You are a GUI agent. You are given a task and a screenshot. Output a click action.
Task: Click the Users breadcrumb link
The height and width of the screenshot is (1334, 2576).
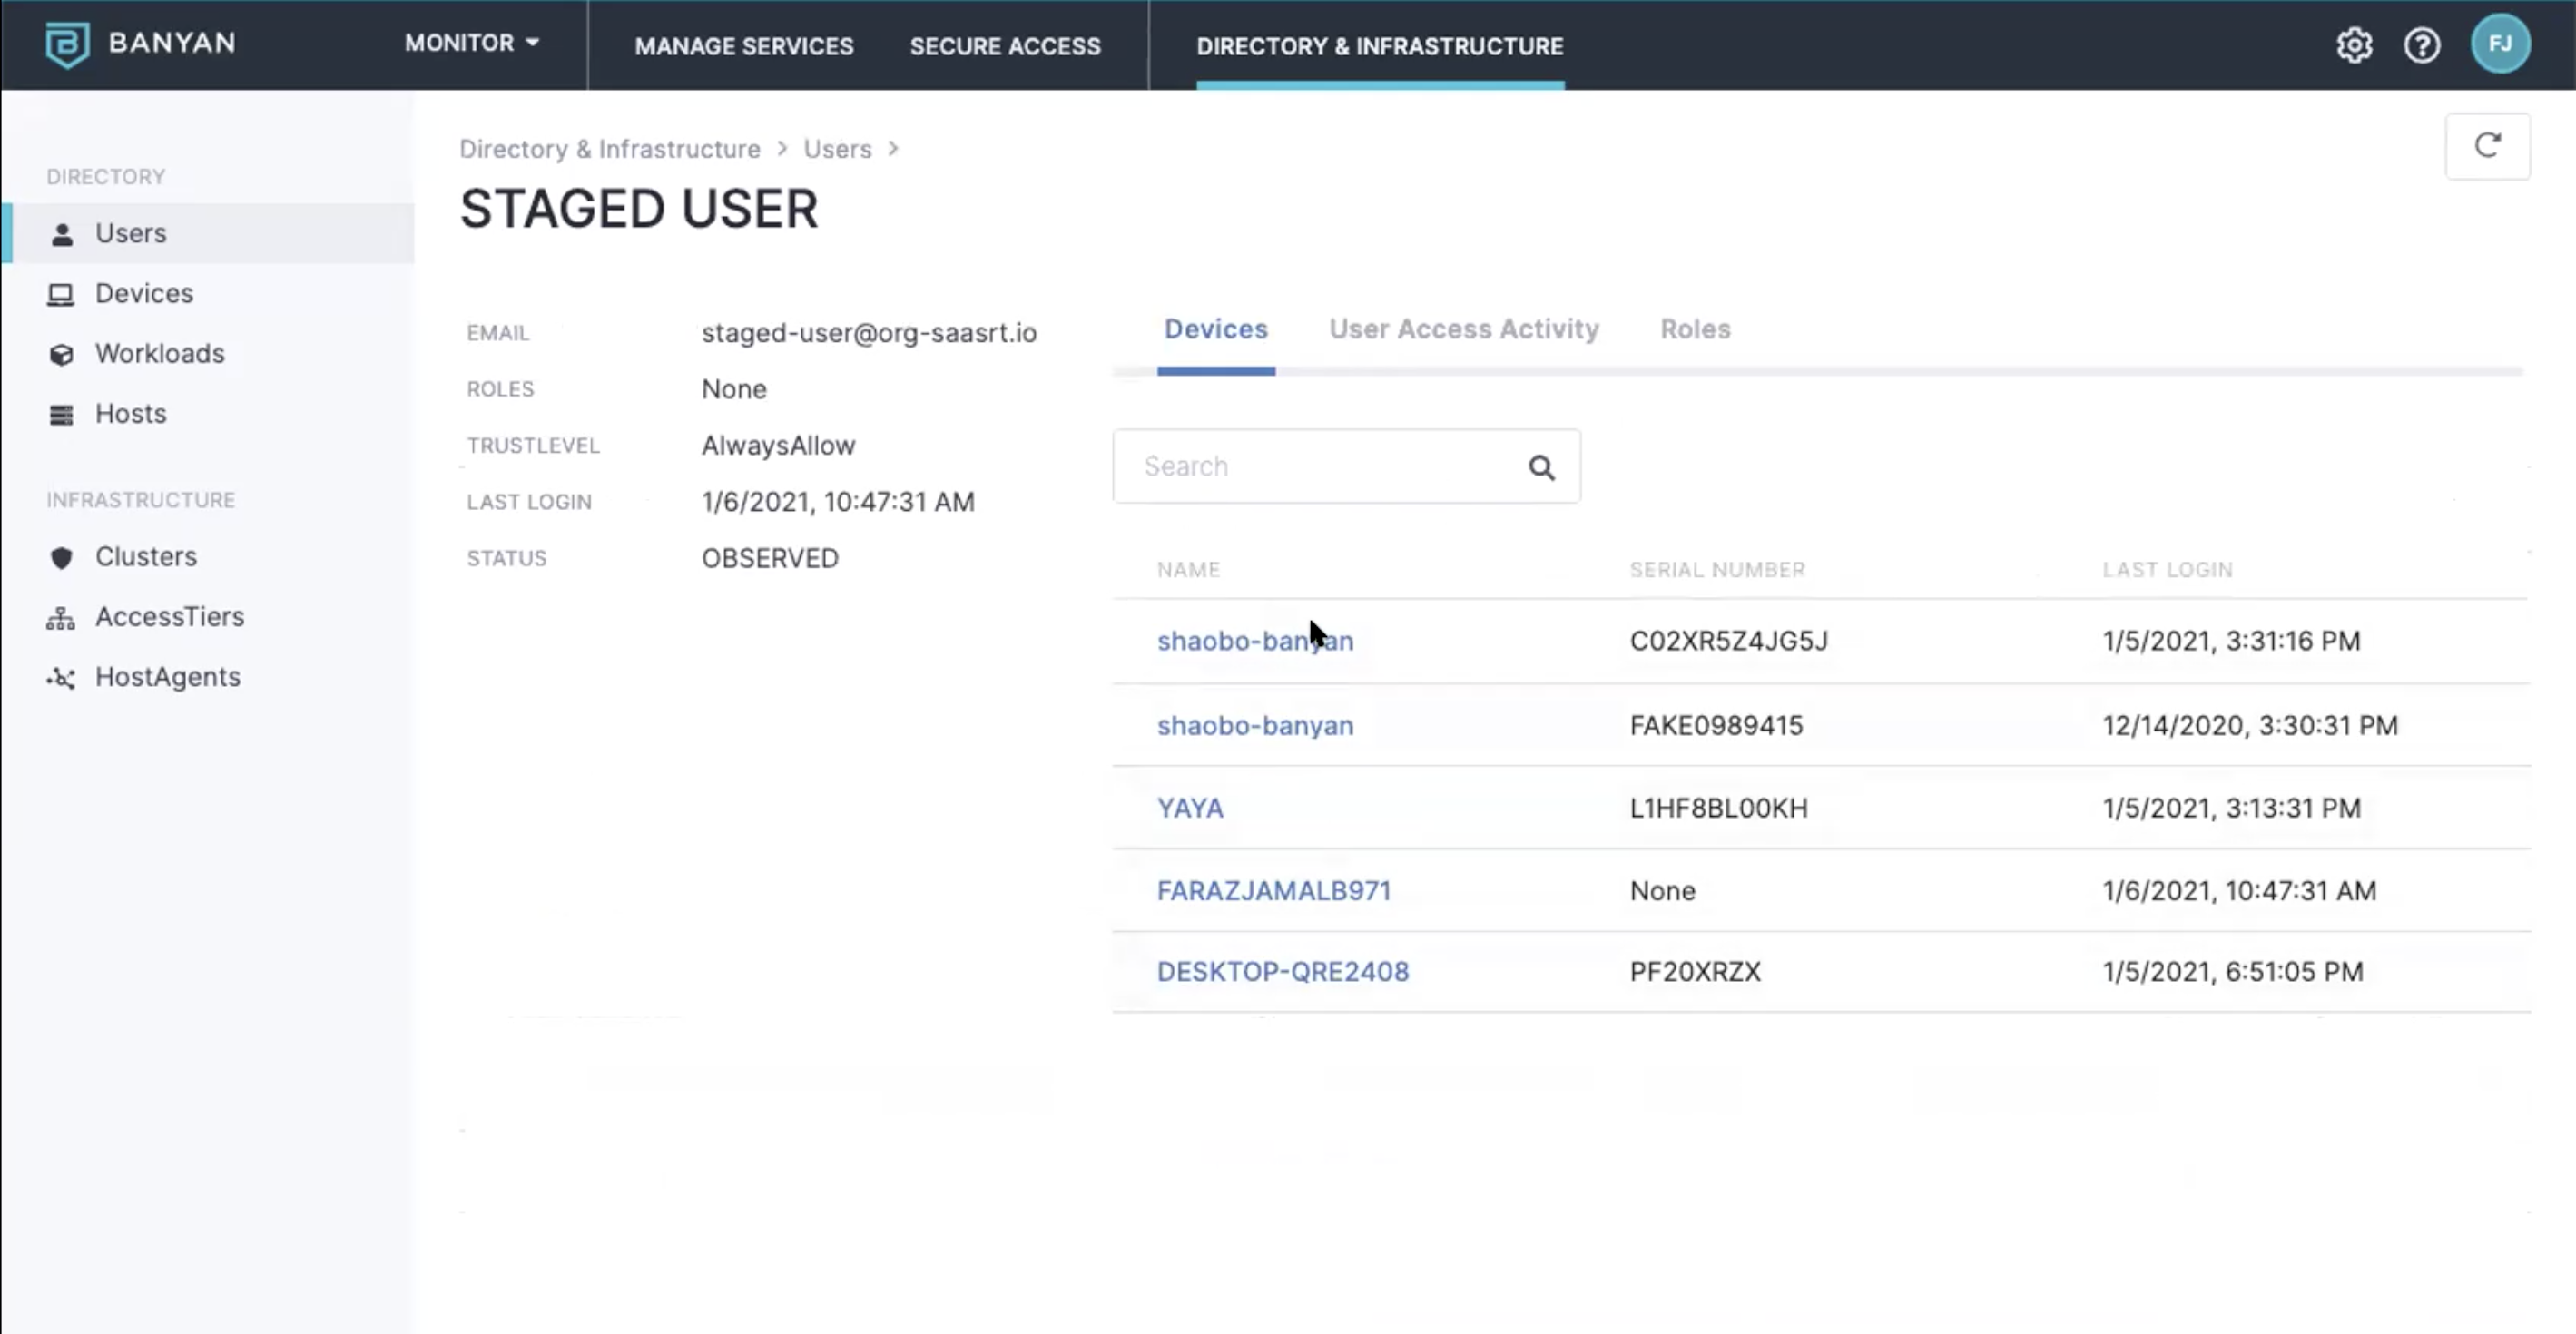(837, 149)
